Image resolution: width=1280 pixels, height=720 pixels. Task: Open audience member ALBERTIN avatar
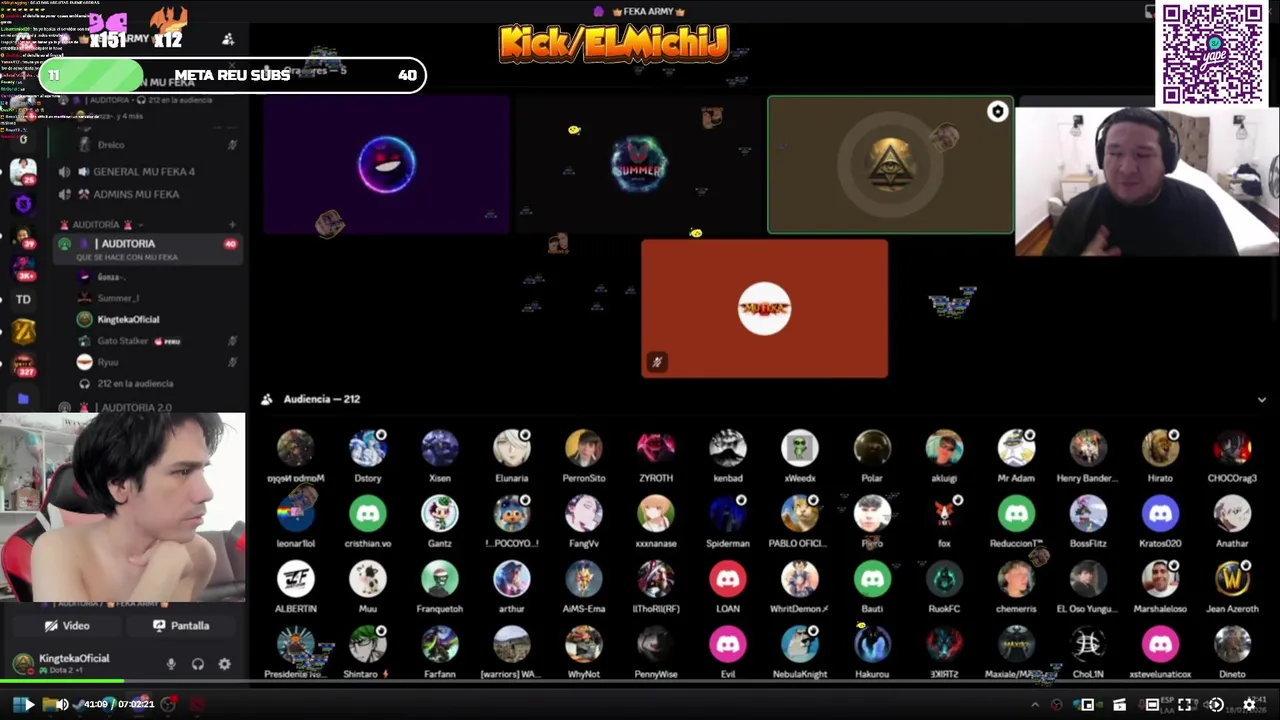pyautogui.click(x=295, y=580)
